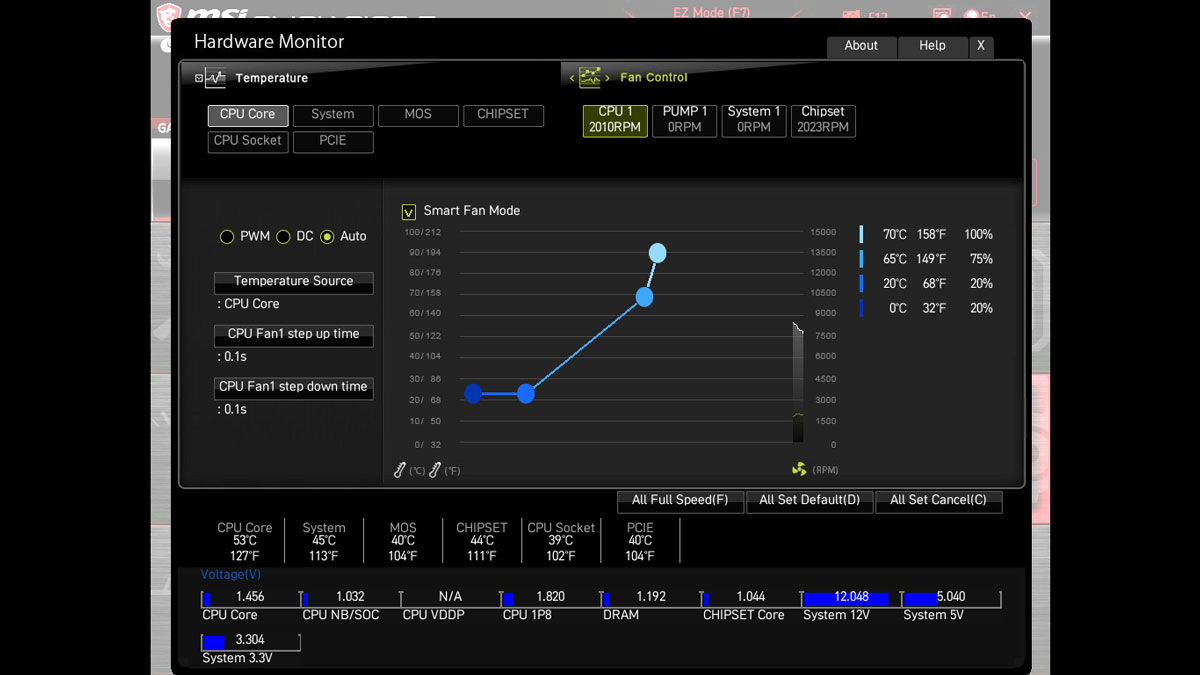Click the System 3.3V 3.304 voltage bar
The width and height of the screenshot is (1200, 675).
pos(250,641)
